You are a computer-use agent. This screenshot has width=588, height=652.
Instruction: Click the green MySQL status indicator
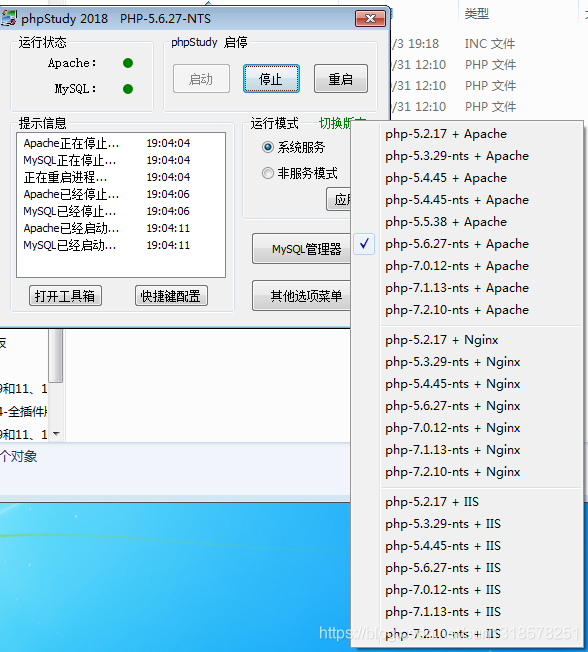pos(128,89)
